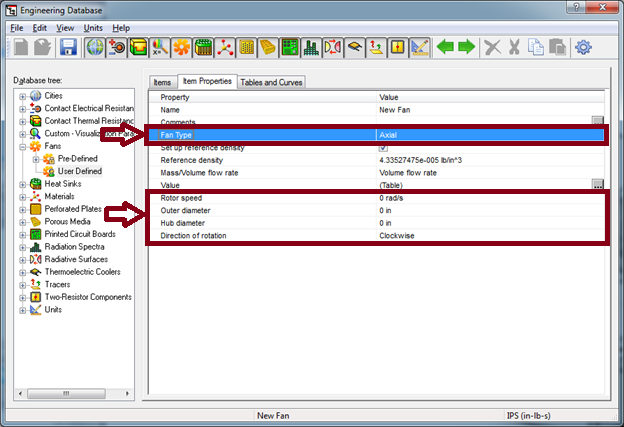624x427 pixels.
Task: Click the Fans toolbar icon
Action: click(x=181, y=47)
